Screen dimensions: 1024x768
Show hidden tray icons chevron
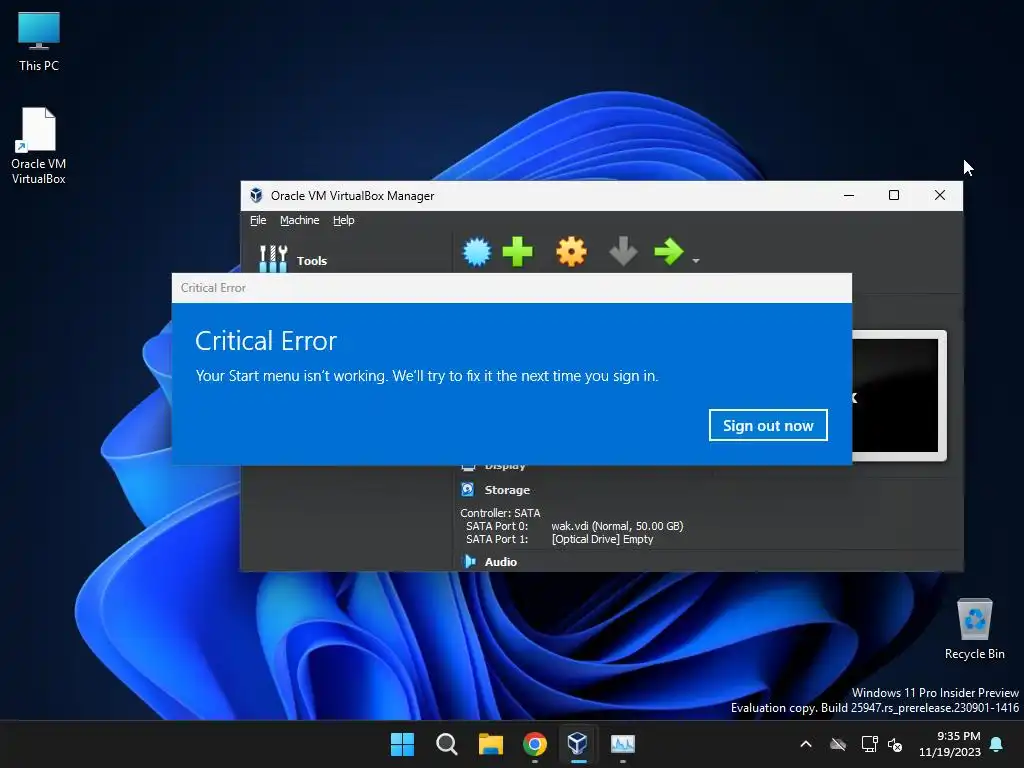point(806,744)
